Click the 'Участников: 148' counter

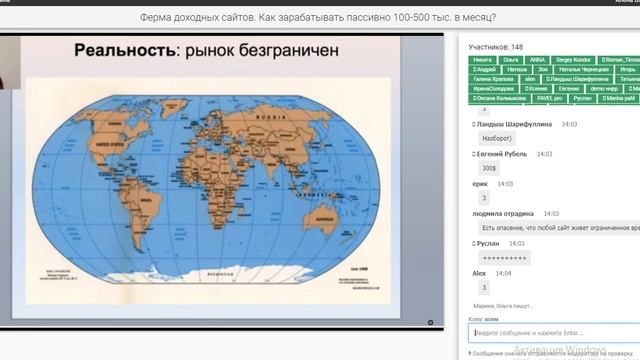tap(496, 47)
